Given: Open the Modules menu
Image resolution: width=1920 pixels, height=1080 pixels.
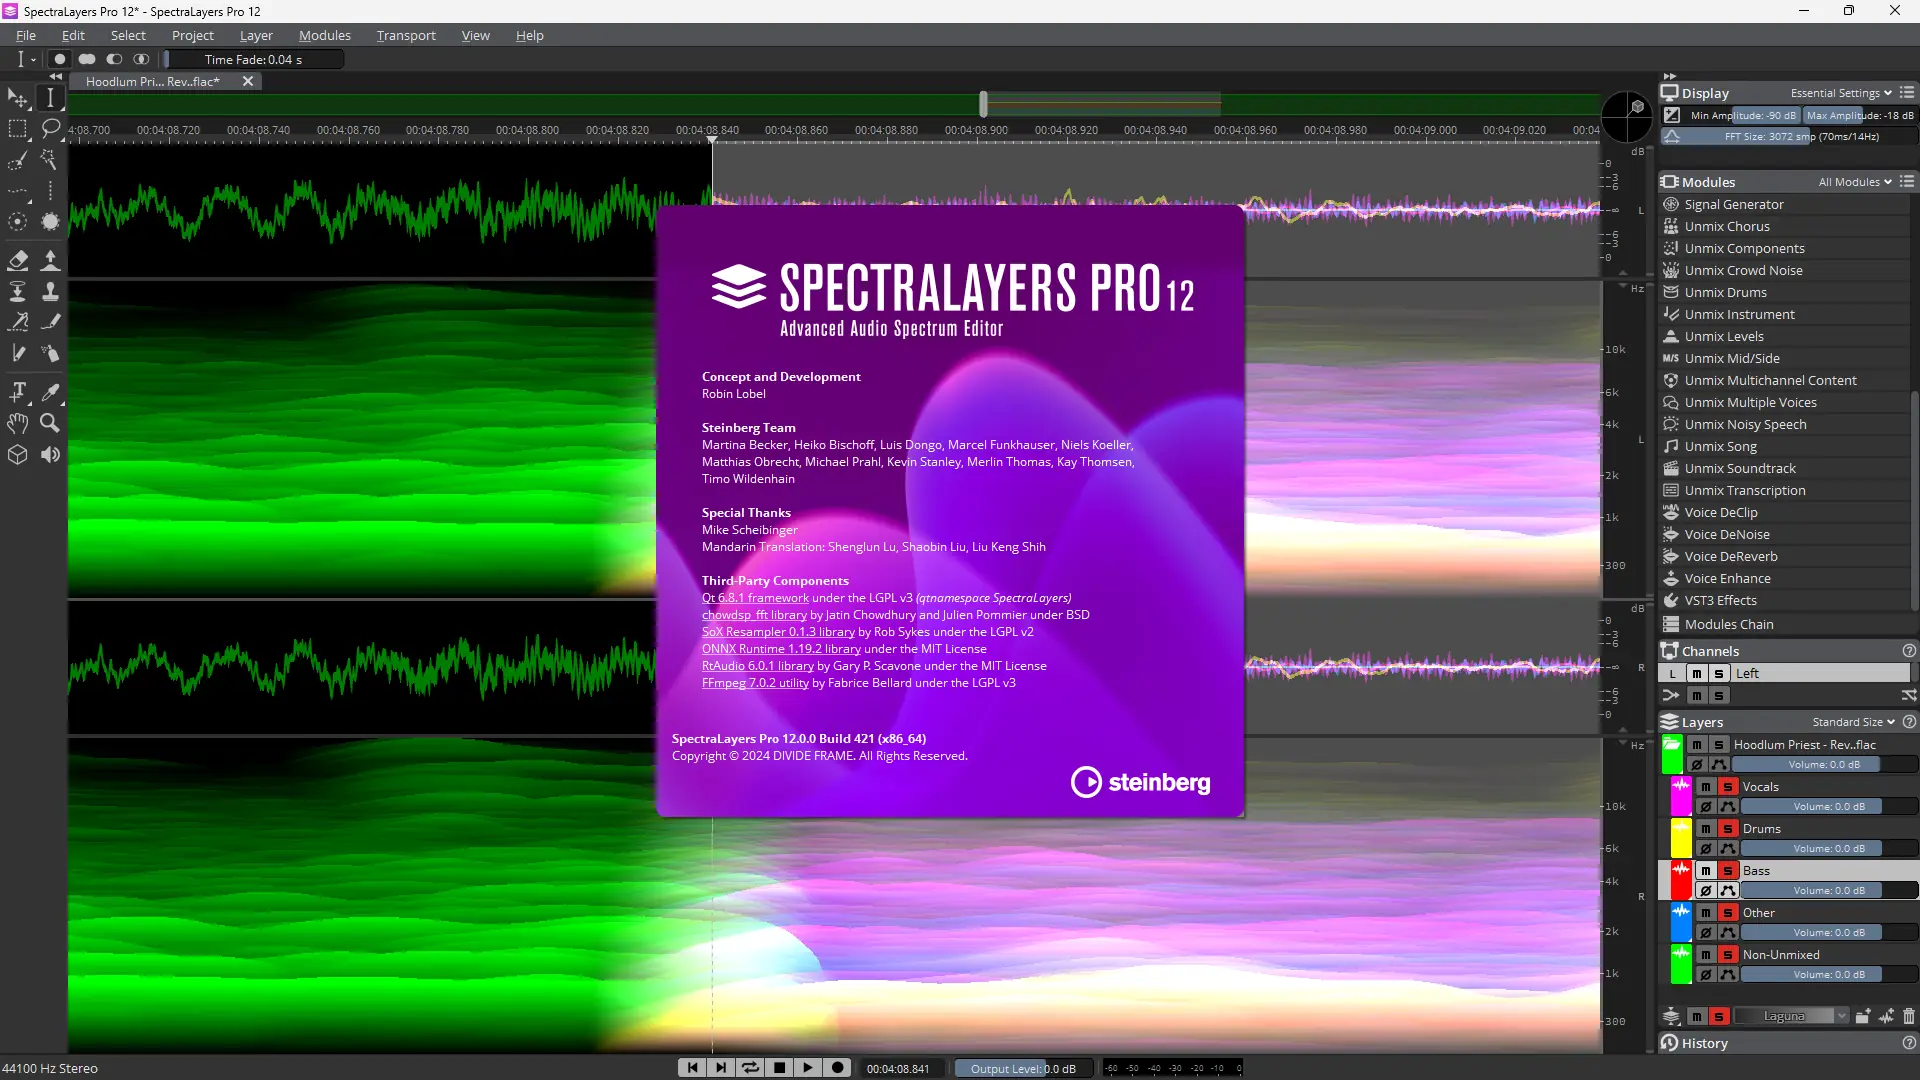Looking at the screenshot, I should tap(324, 35).
